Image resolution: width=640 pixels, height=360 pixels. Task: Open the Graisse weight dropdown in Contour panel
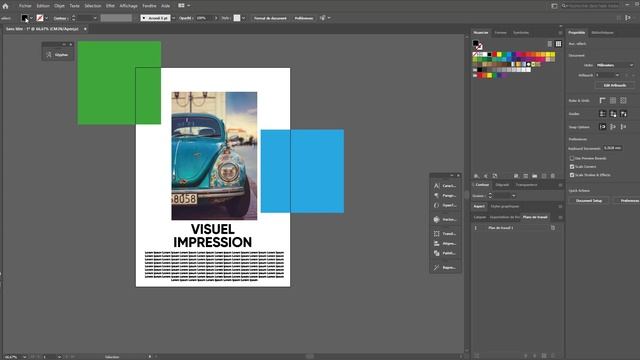tap(513, 196)
